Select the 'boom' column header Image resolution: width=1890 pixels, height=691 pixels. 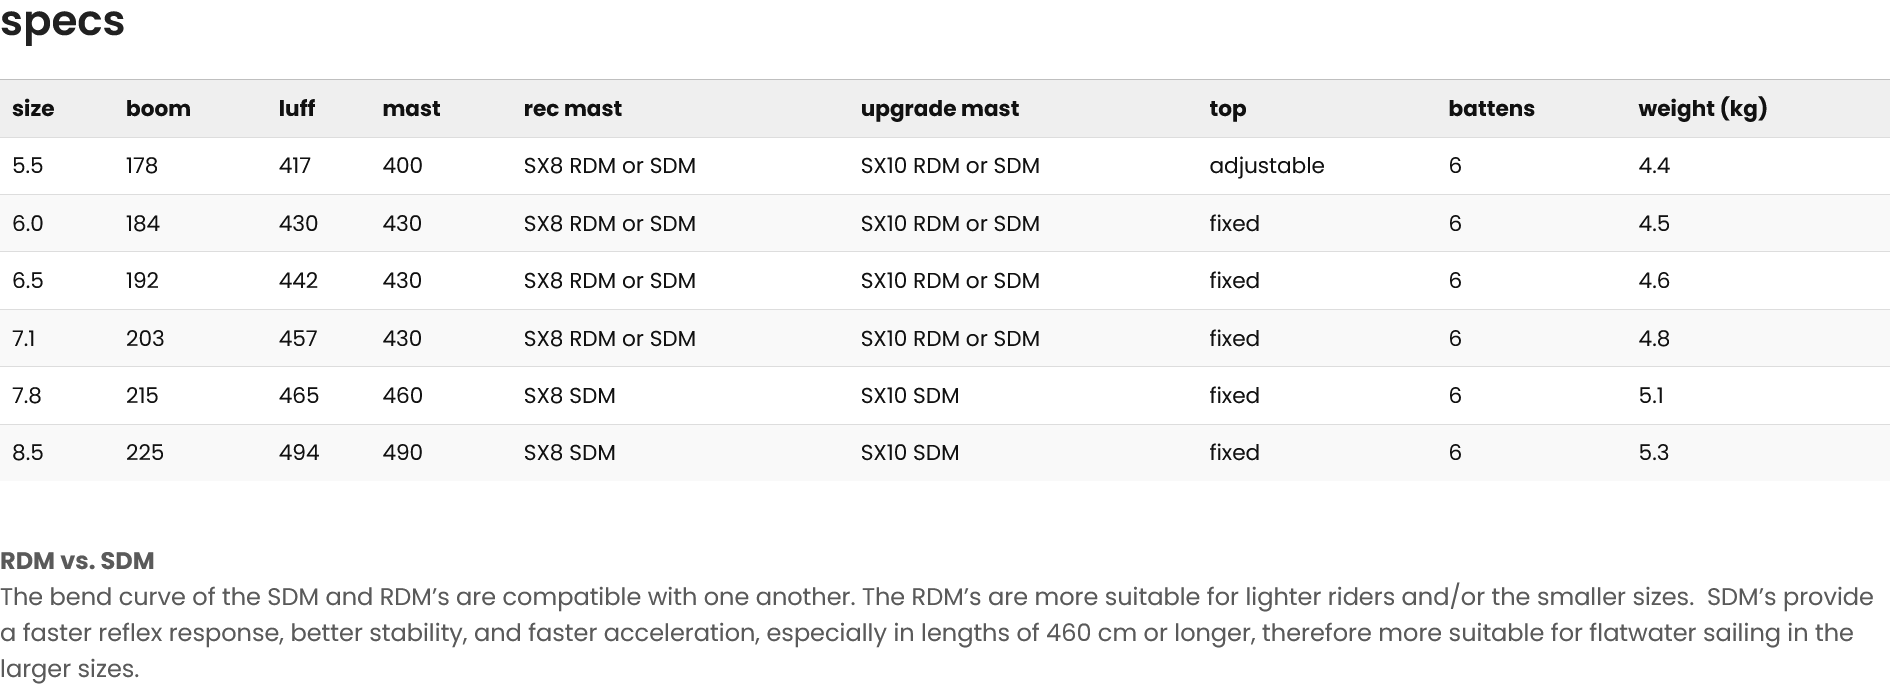(x=158, y=109)
